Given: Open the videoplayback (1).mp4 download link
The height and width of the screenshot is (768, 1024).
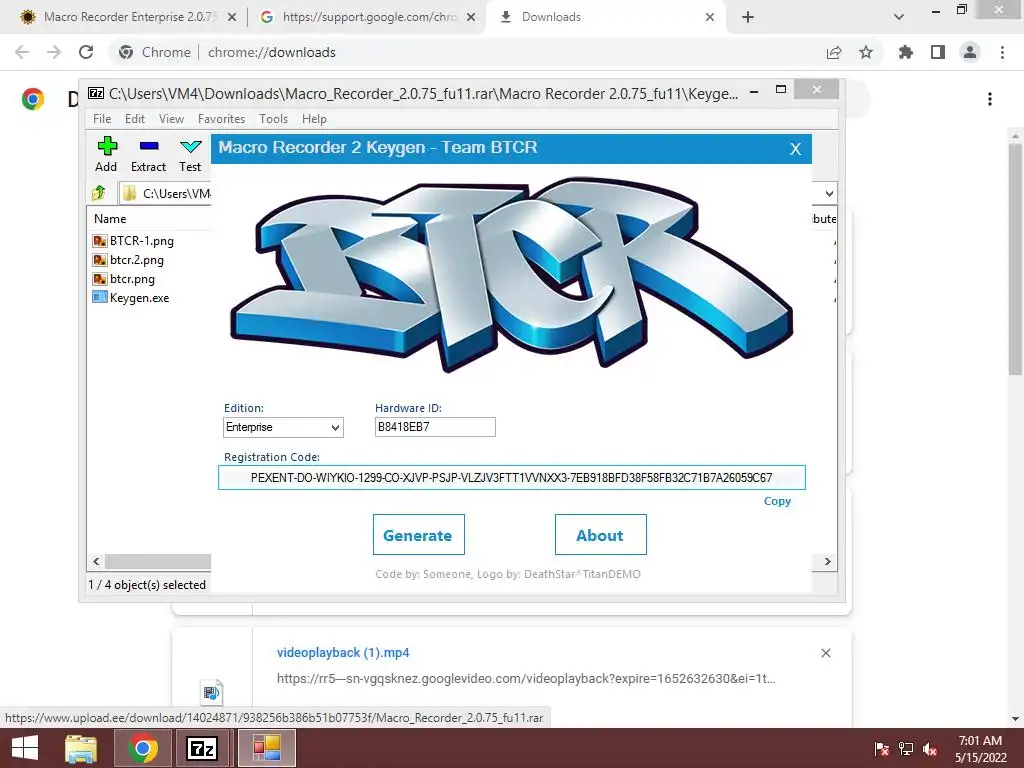Looking at the screenshot, I should [343, 652].
